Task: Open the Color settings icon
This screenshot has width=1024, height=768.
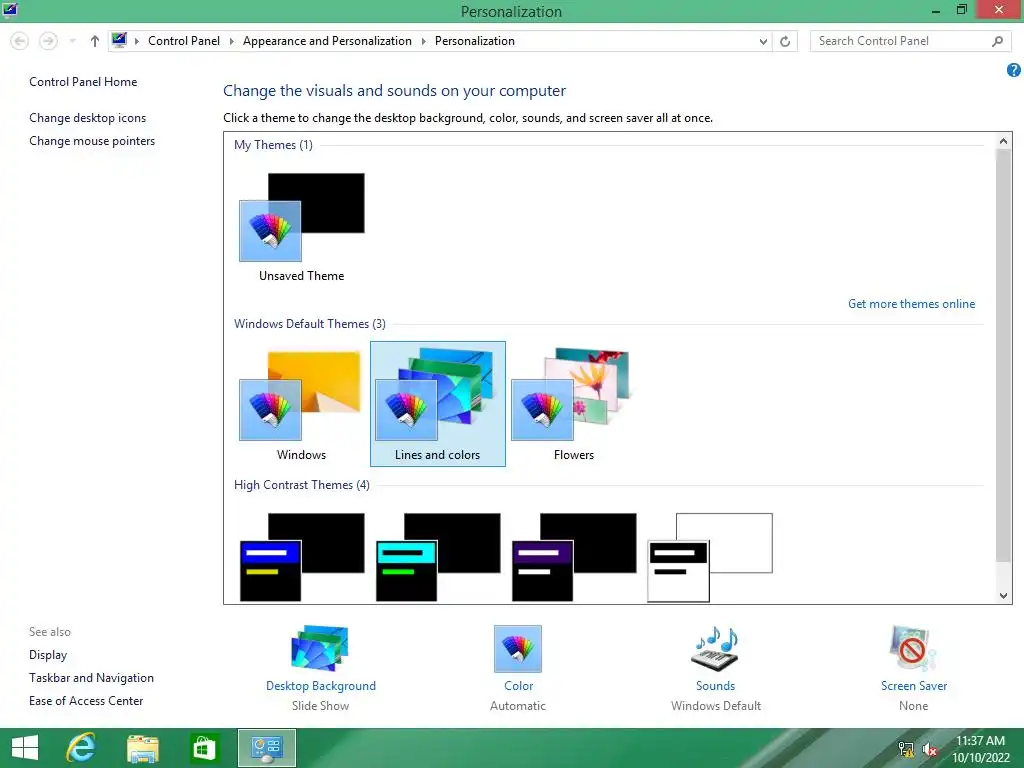Action: click(518, 648)
